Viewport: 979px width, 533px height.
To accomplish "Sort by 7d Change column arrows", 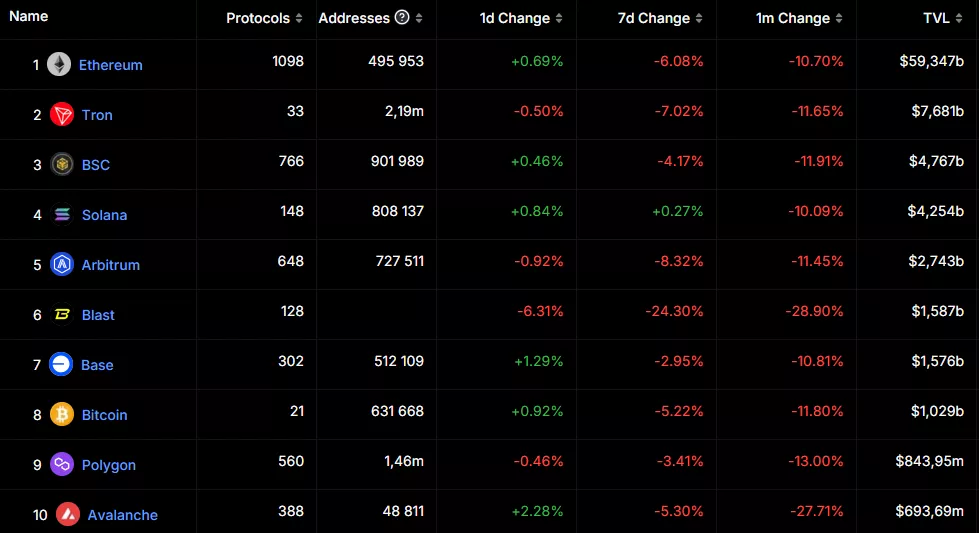I will click(699, 18).
